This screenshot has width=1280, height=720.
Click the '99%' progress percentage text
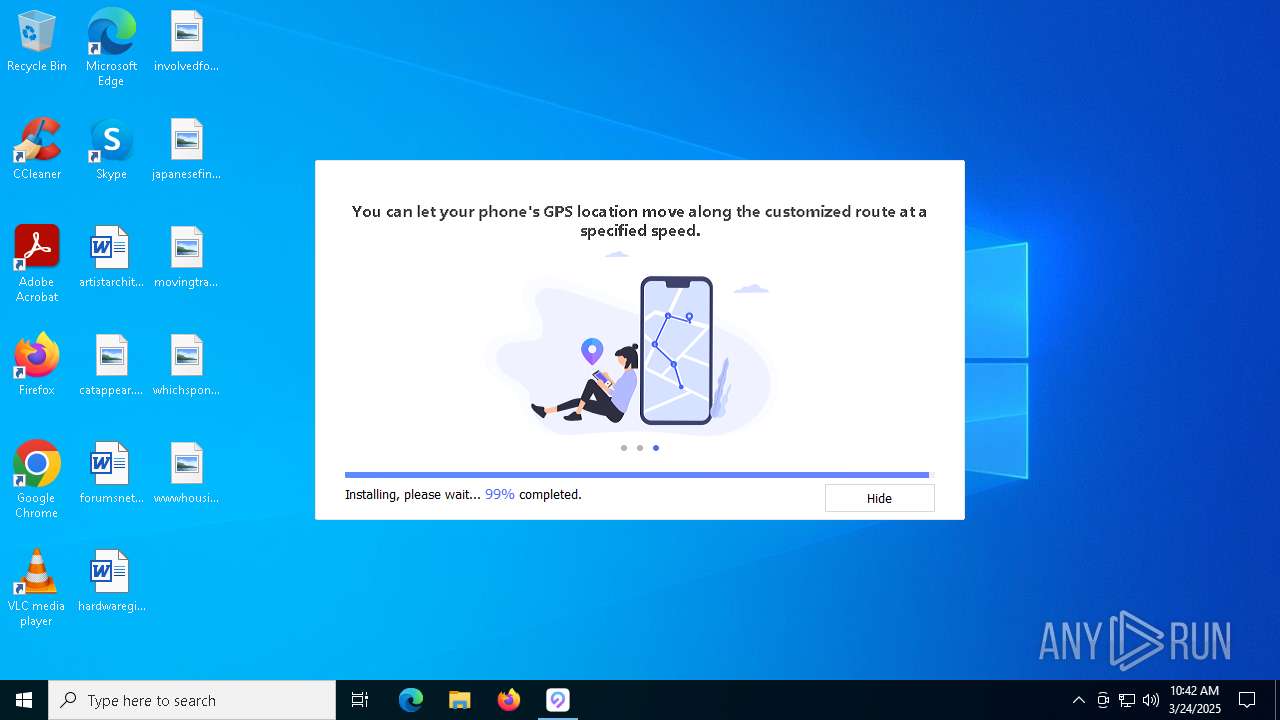tap(500, 494)
